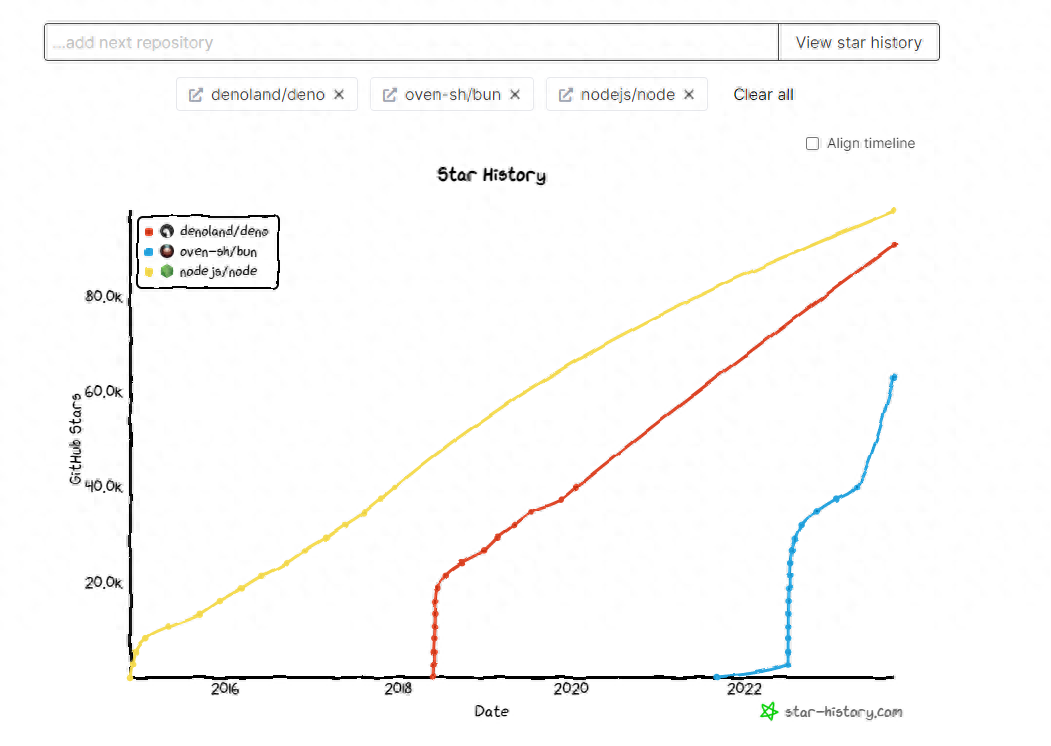Click the Date axis title

pos(491,711)
